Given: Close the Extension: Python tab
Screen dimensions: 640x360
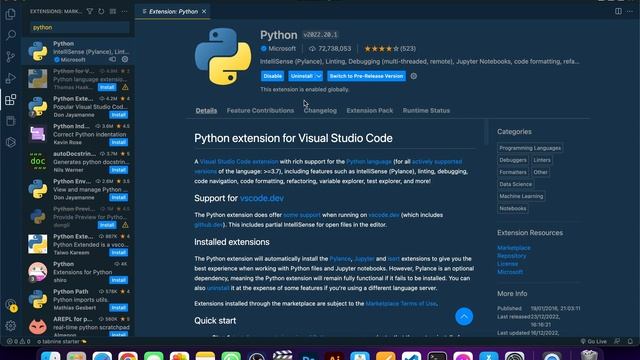Looking at the screenshot, I should point(204,11).
